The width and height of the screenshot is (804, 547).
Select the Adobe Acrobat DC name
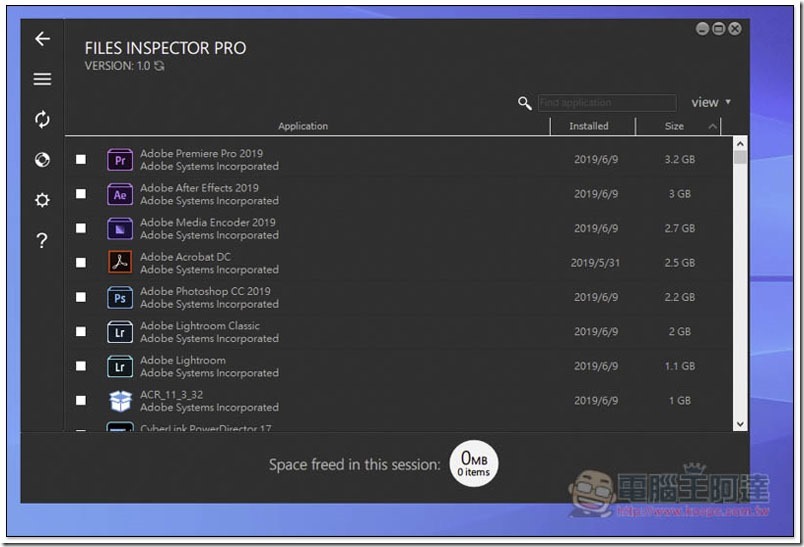186,257
